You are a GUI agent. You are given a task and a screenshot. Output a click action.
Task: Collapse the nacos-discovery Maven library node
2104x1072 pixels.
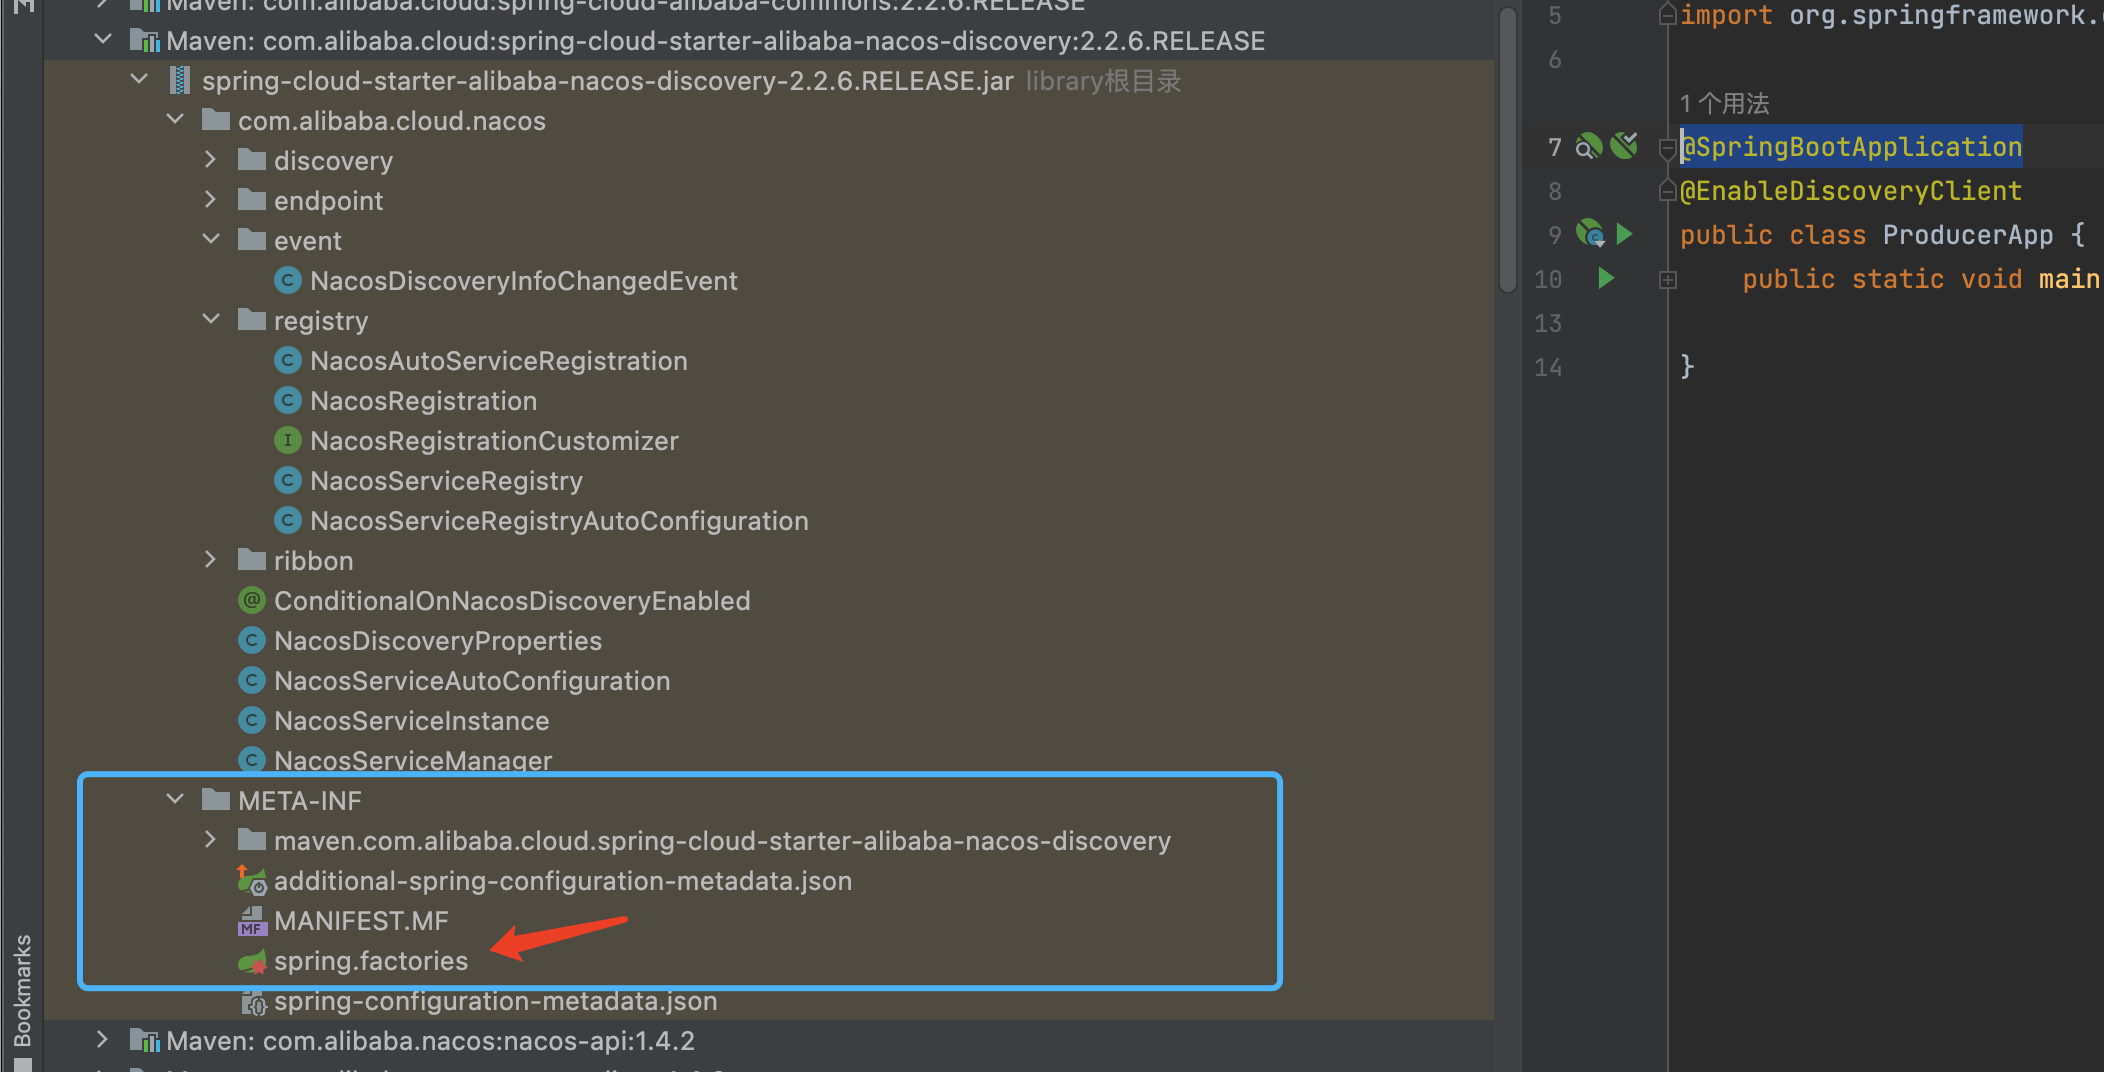tap(103, 40)
